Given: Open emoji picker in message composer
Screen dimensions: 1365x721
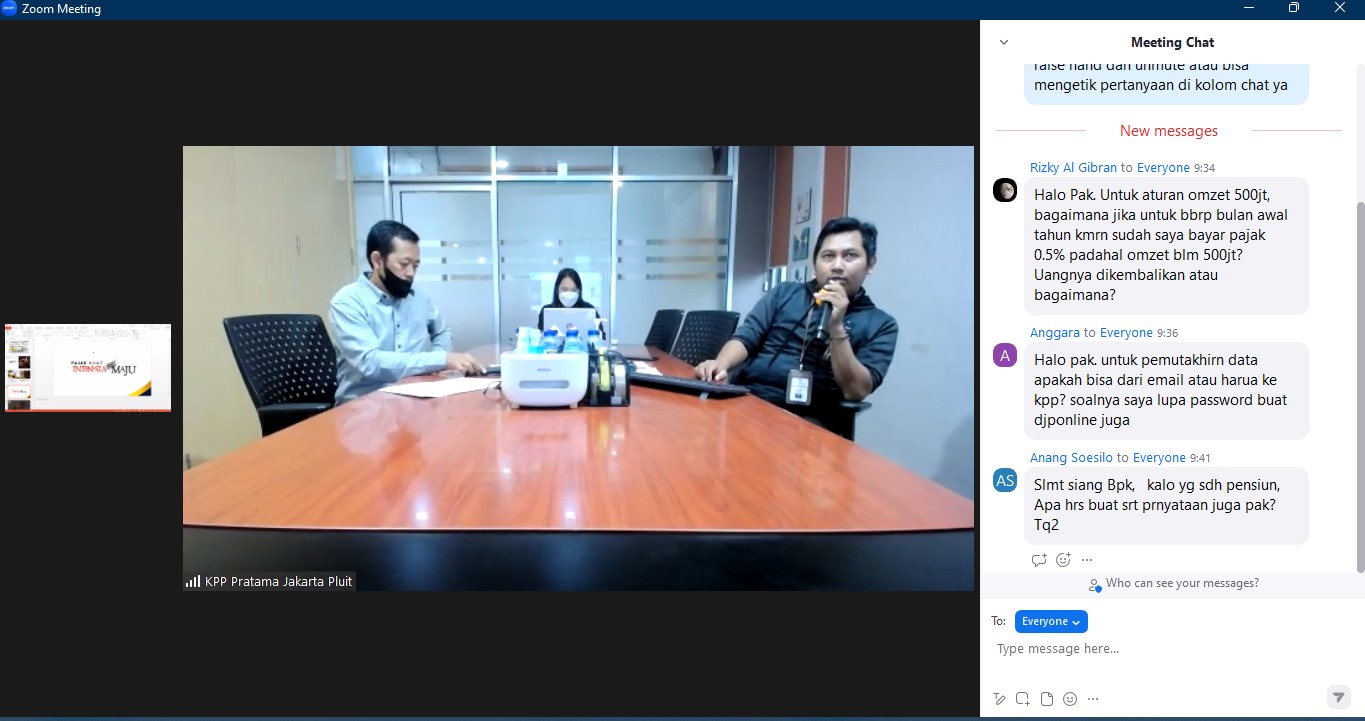Looking at the screenshot, I should 1070,699.
